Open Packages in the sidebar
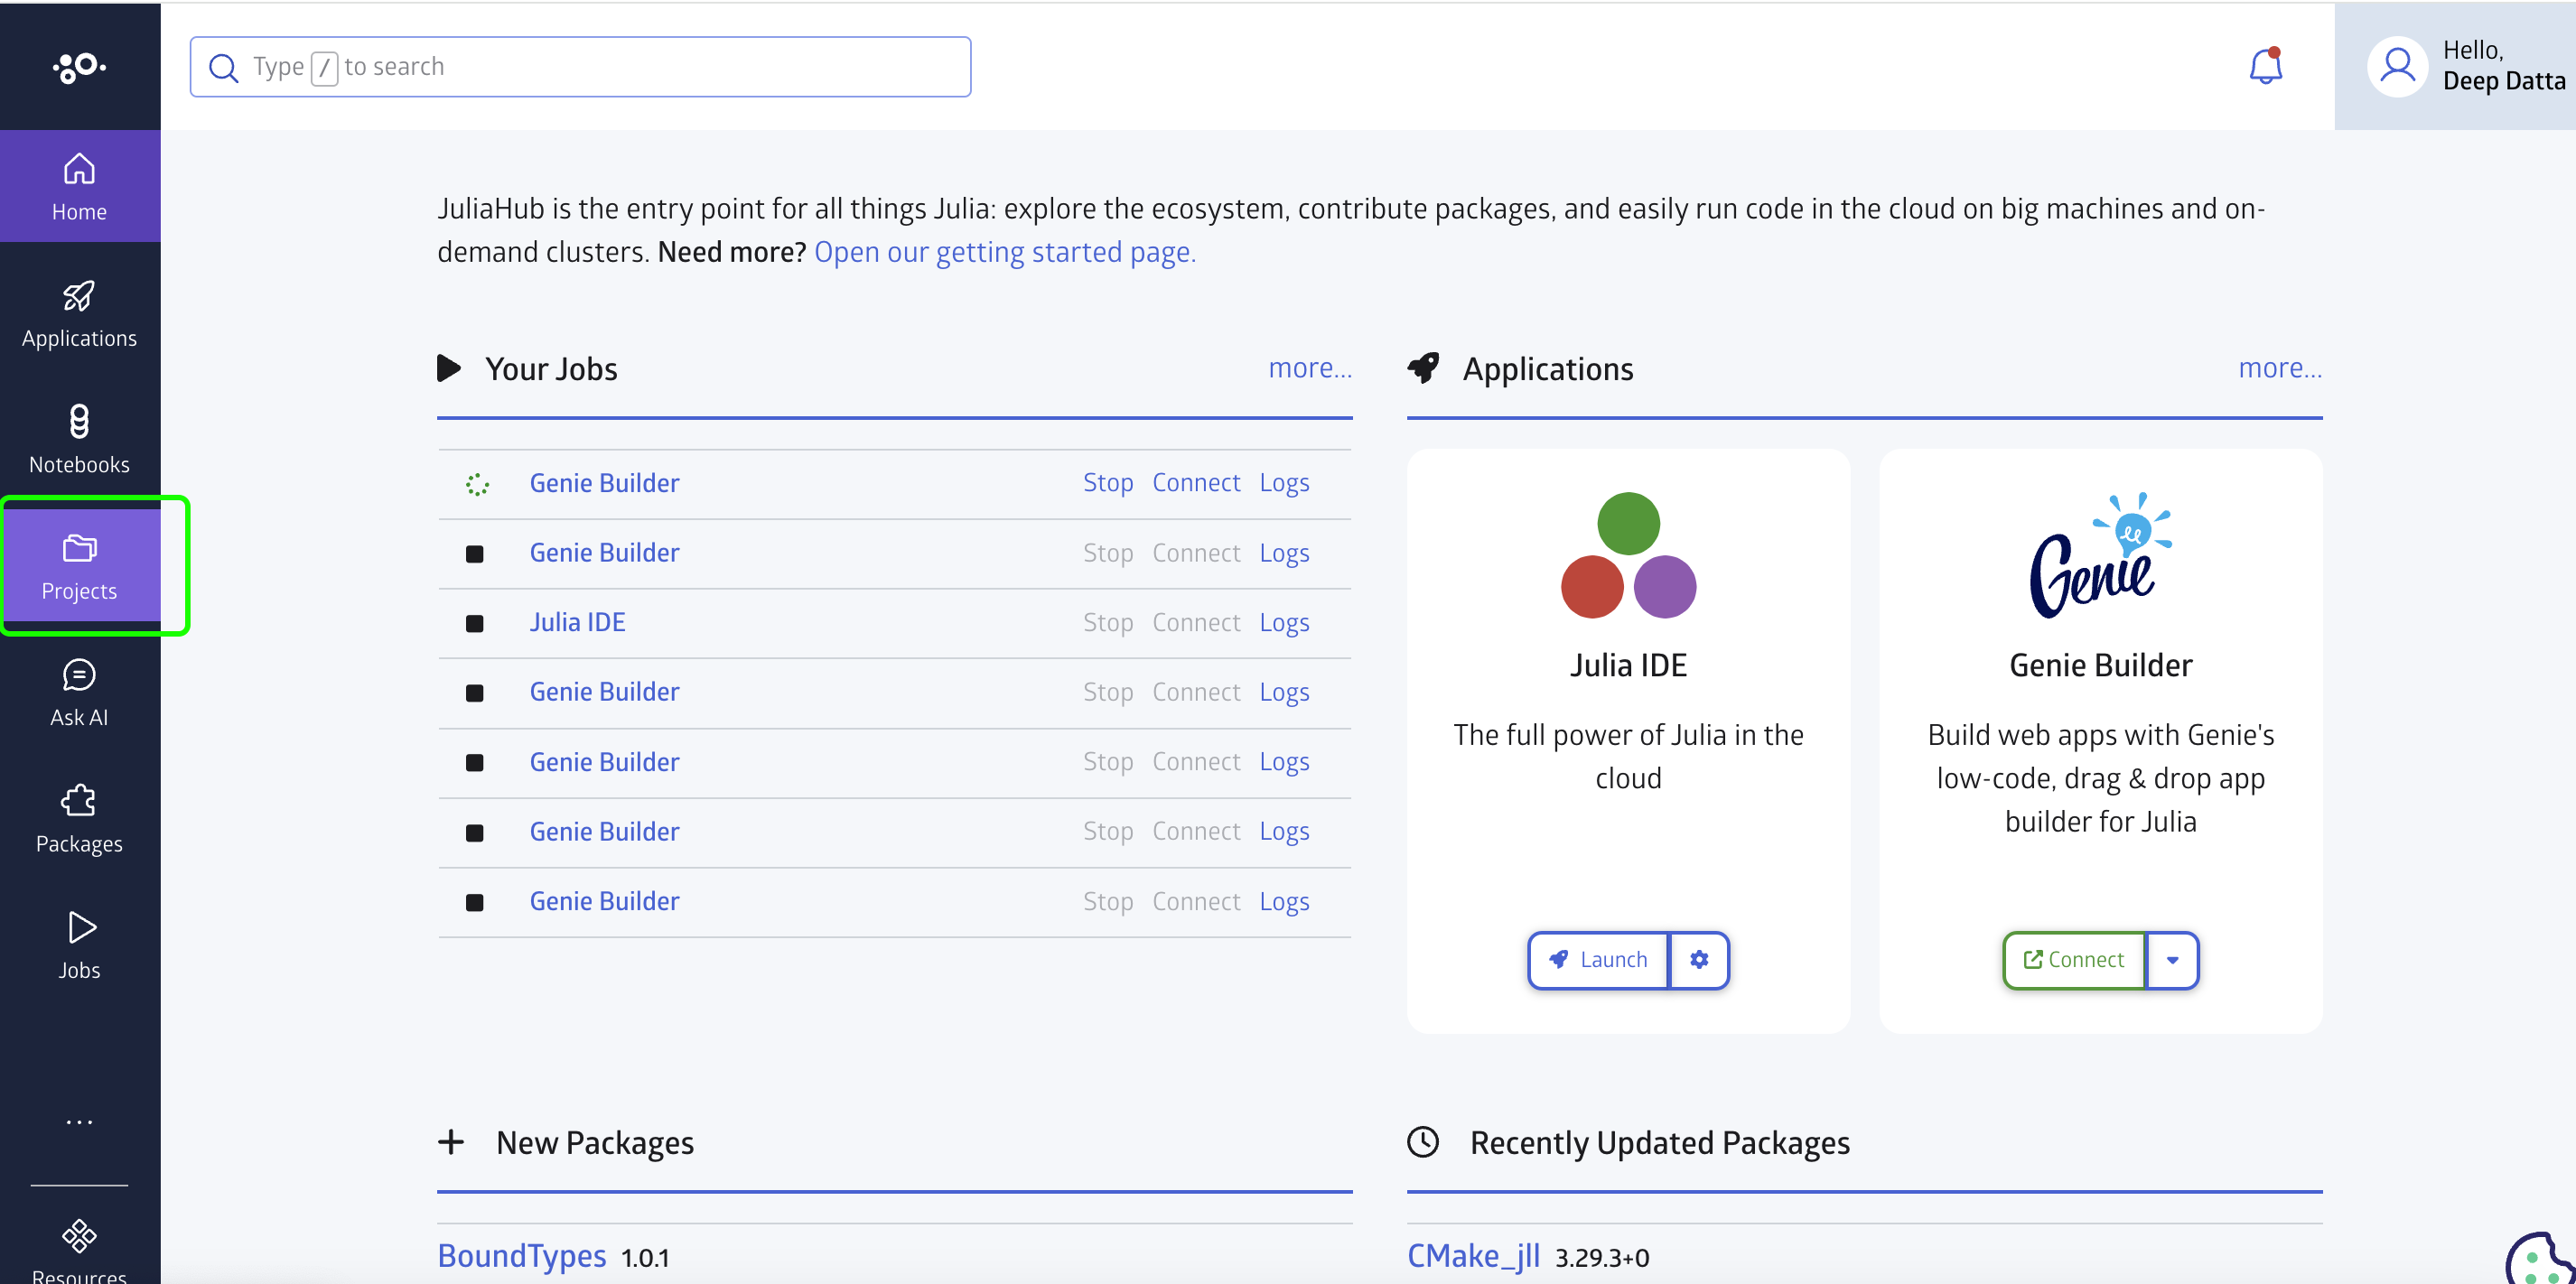The height and width of the screenshot is (1284, 2576). pos(79,820)
